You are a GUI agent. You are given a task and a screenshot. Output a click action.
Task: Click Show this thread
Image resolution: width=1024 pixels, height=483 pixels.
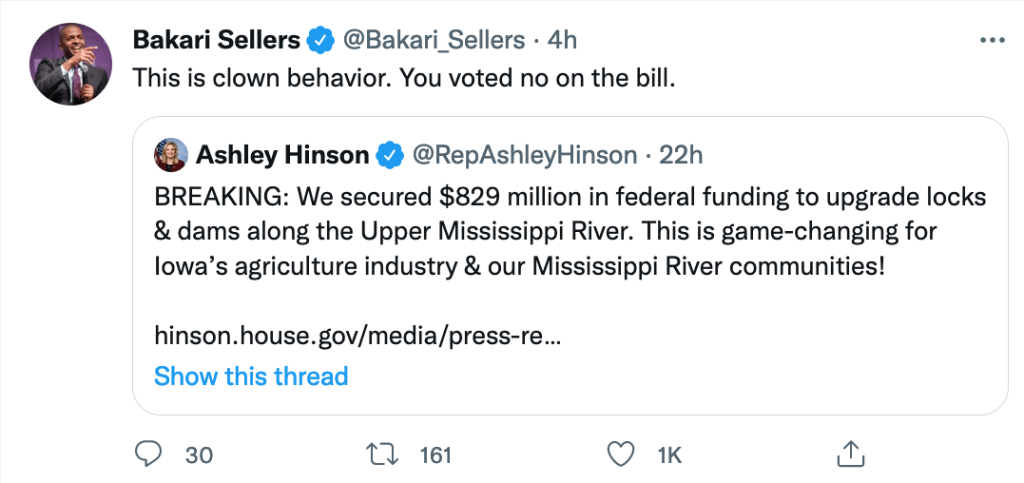251,376
